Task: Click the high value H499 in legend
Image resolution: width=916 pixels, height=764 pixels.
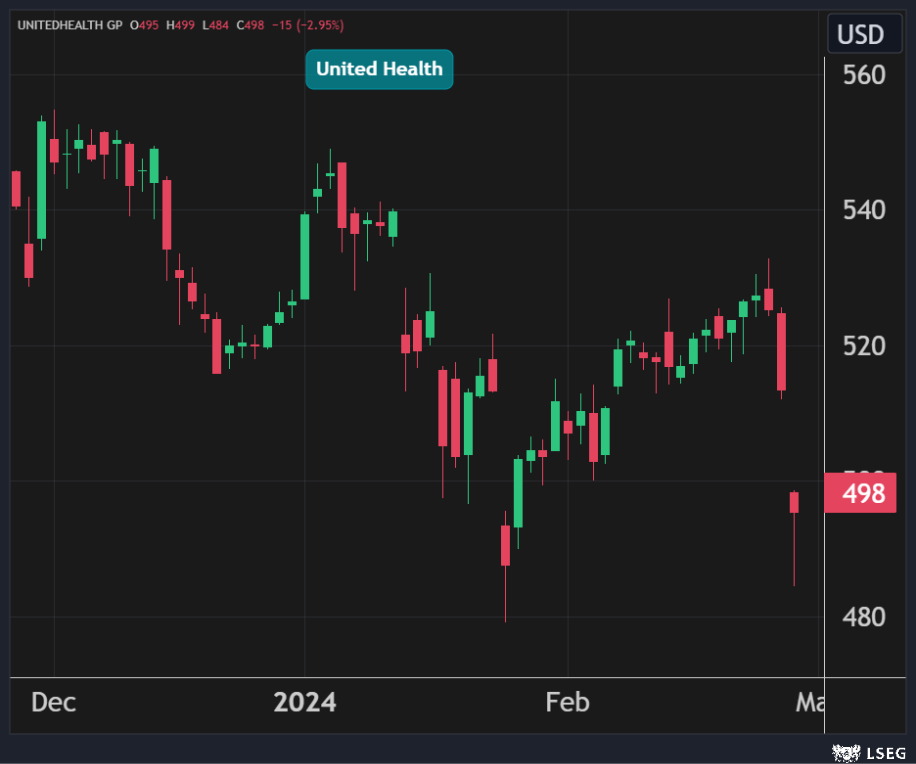Action: [180, 24]
